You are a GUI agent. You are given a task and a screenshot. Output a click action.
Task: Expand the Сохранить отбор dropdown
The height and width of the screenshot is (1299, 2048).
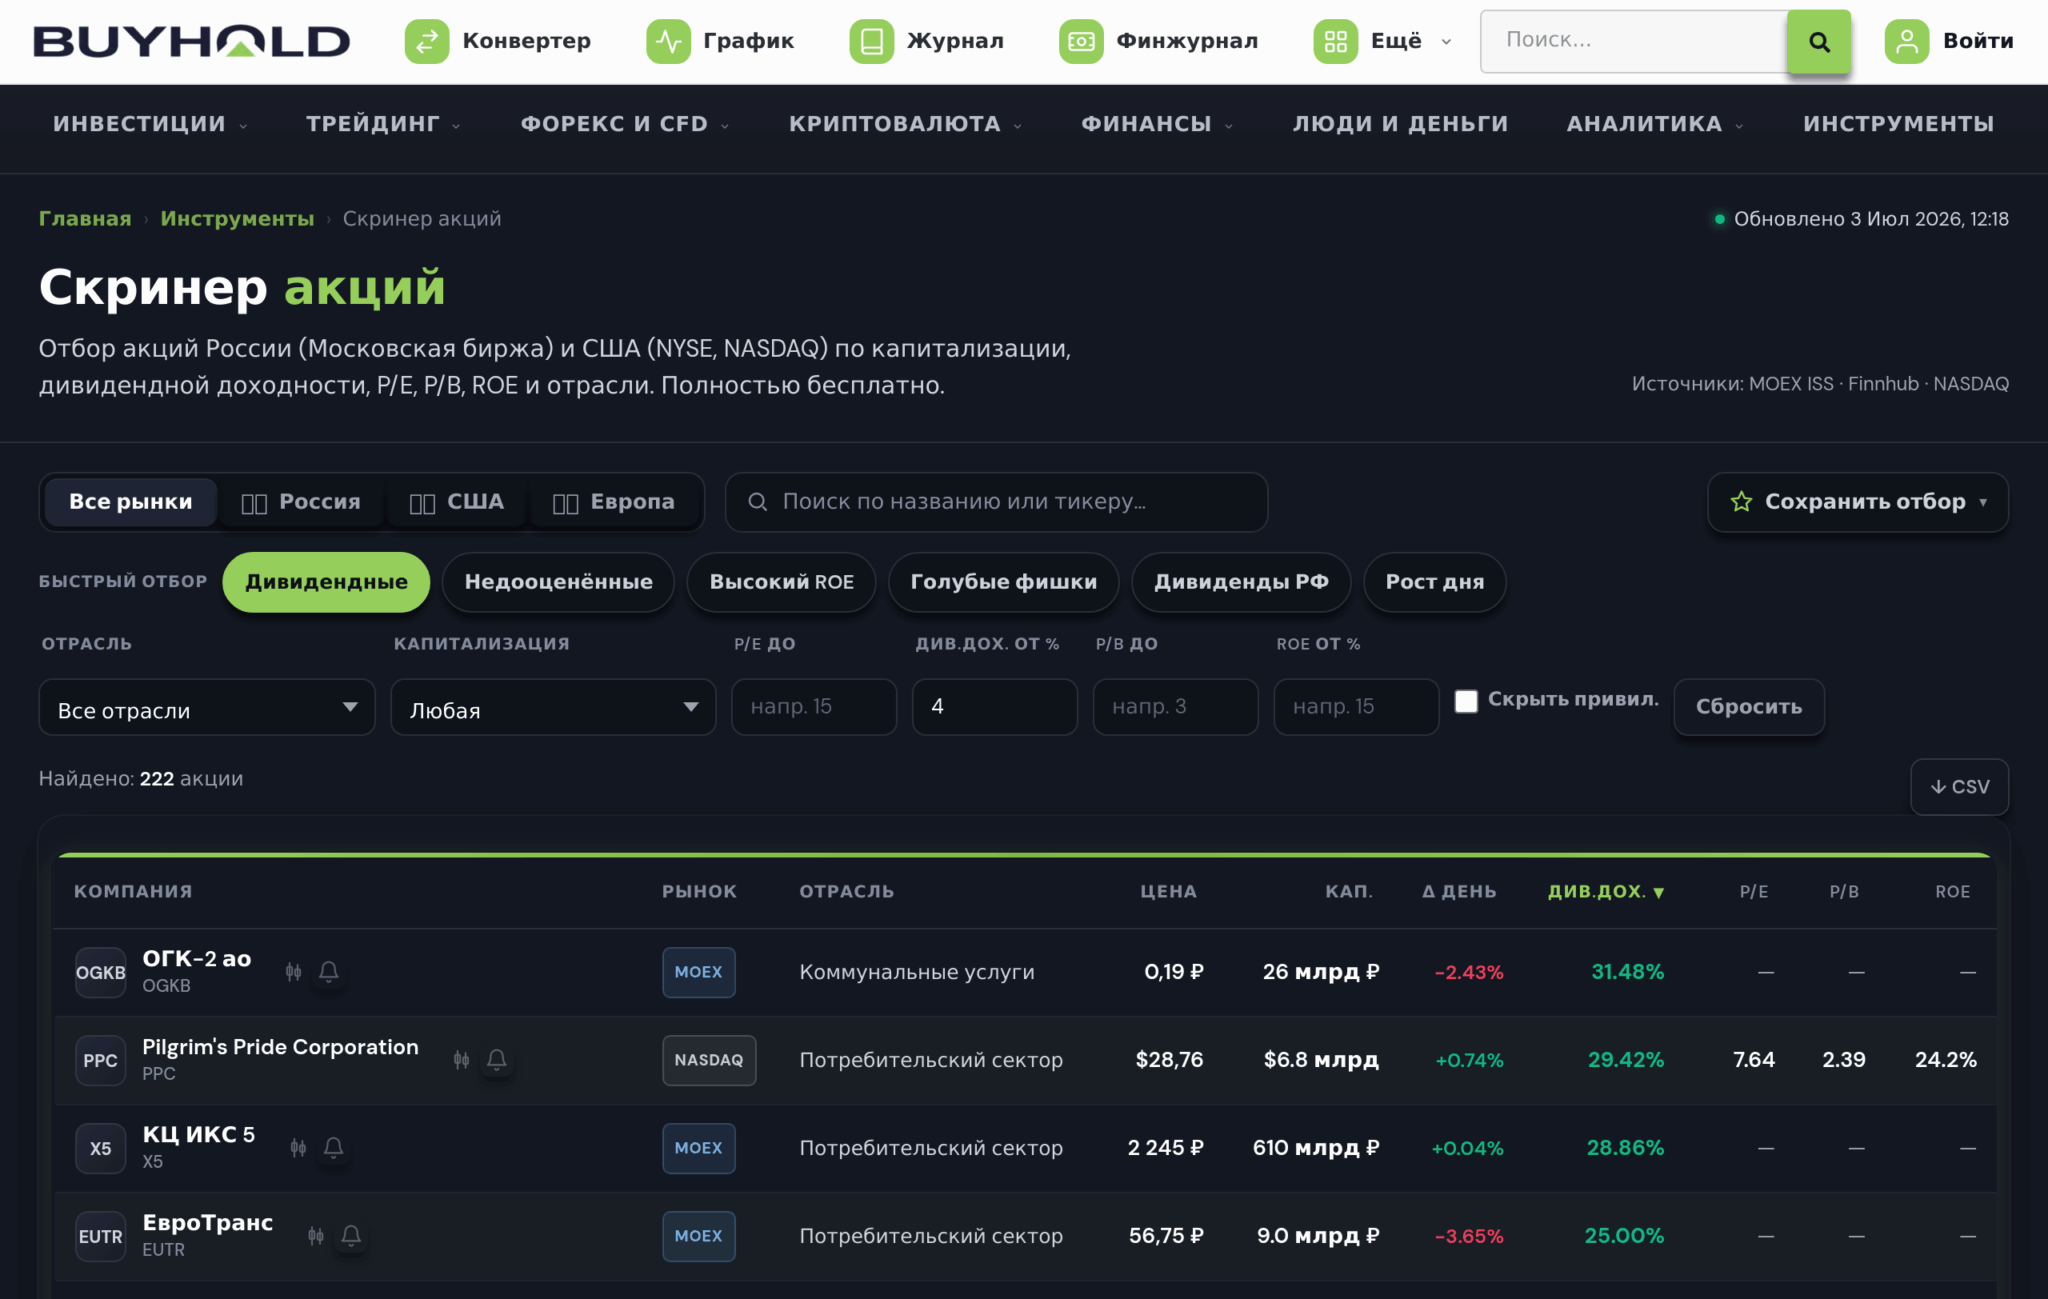coord(1857,502)
